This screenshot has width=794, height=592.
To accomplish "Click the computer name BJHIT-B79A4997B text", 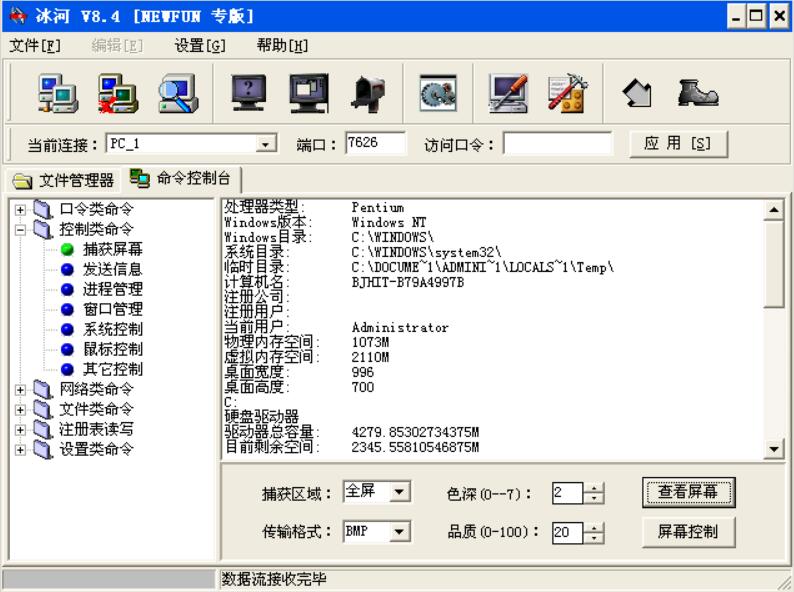I will pyautogui.click(x=408, y=283).
